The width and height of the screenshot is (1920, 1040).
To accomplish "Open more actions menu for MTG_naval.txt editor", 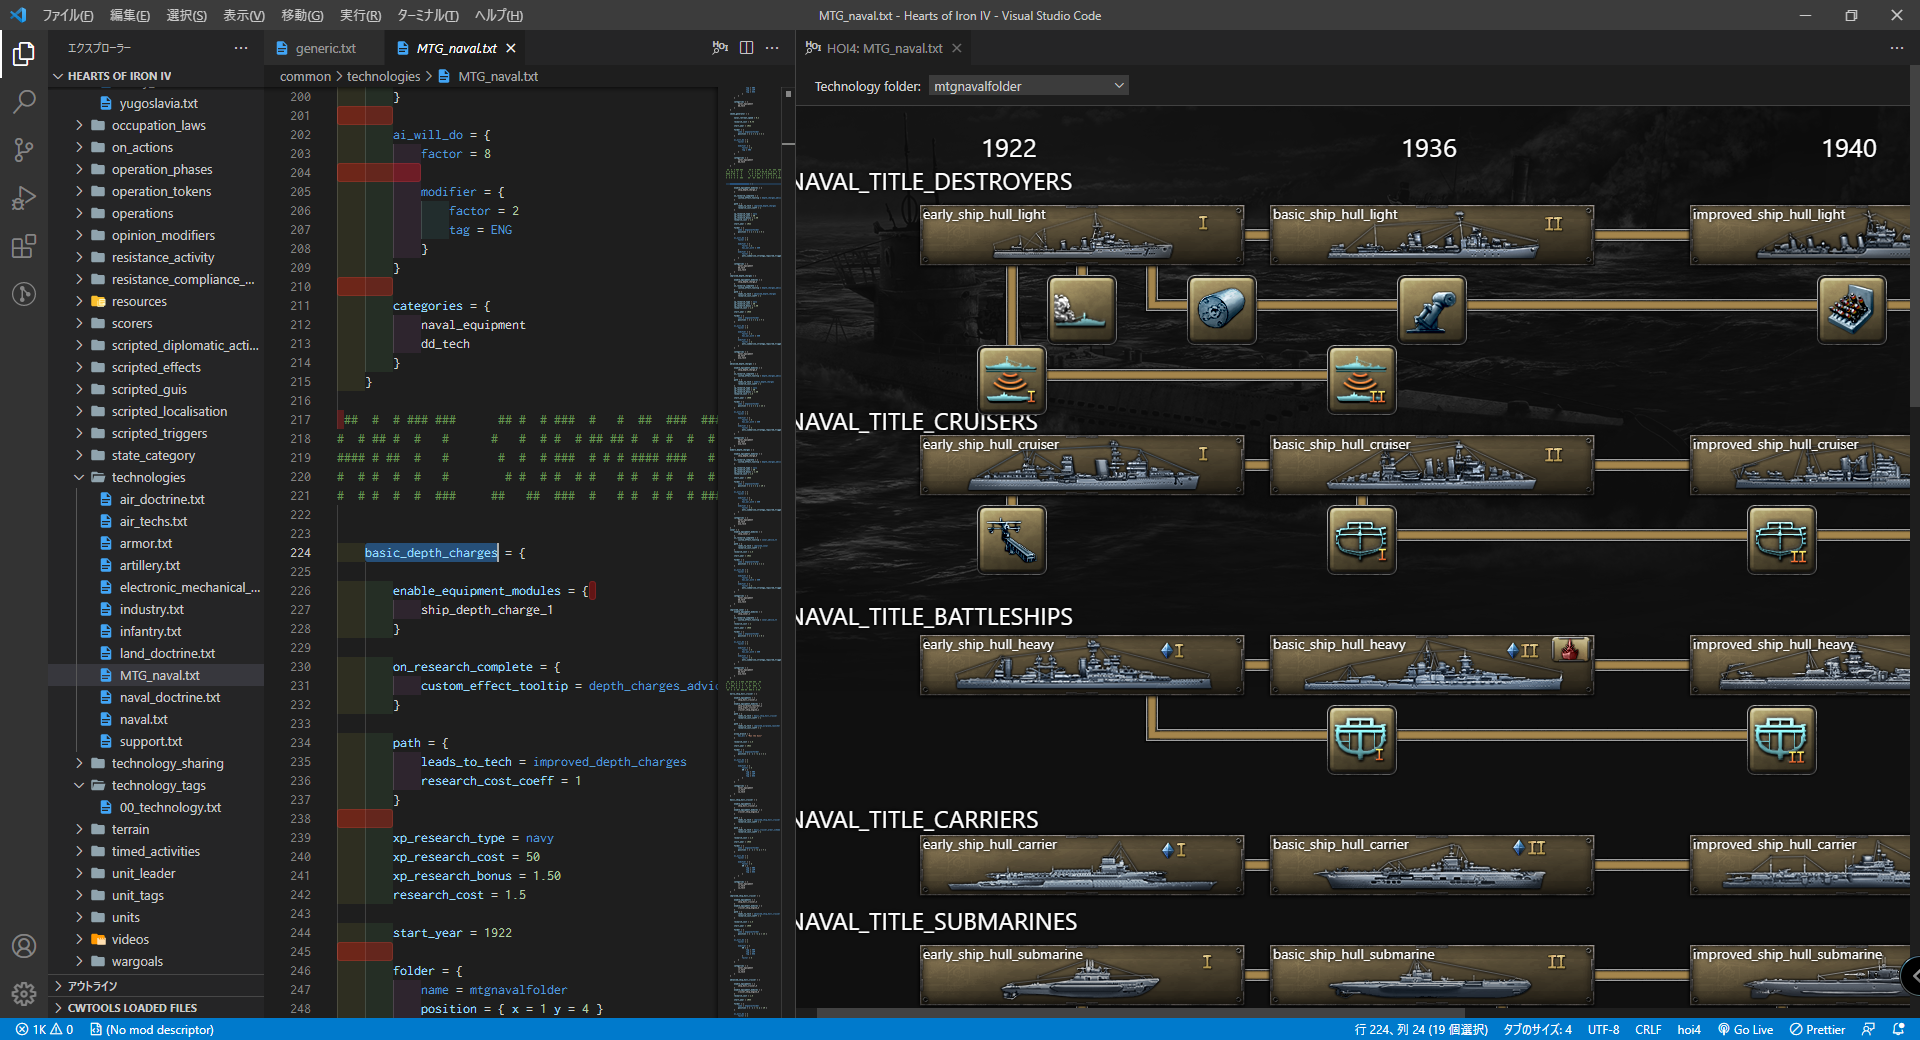I will click(x=772, y=48).
